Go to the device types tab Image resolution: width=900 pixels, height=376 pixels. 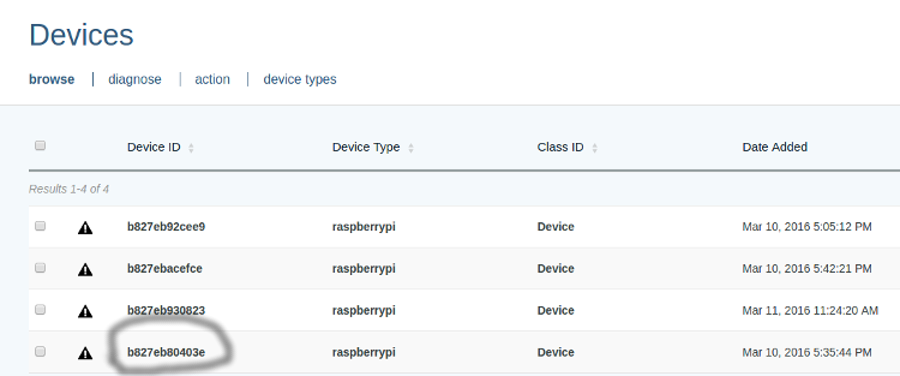pos(300,79)
